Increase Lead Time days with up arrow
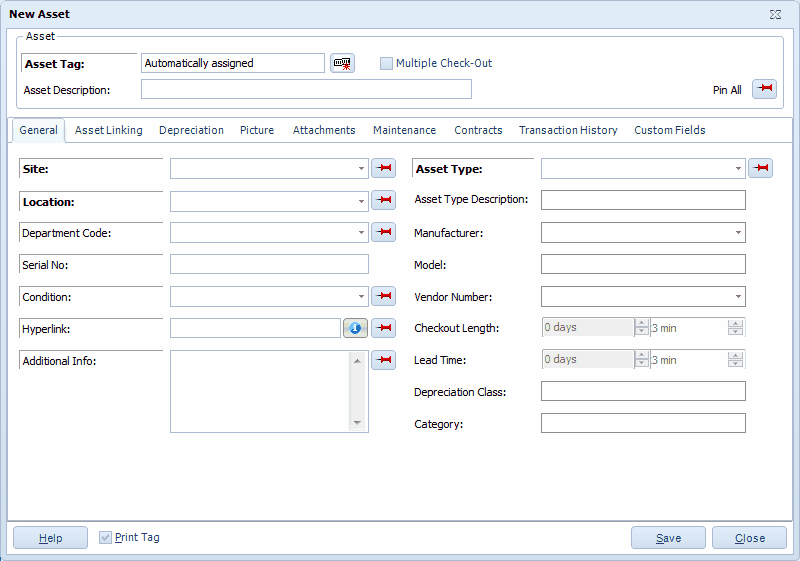The image size is (800, 561). coord(642,355)
